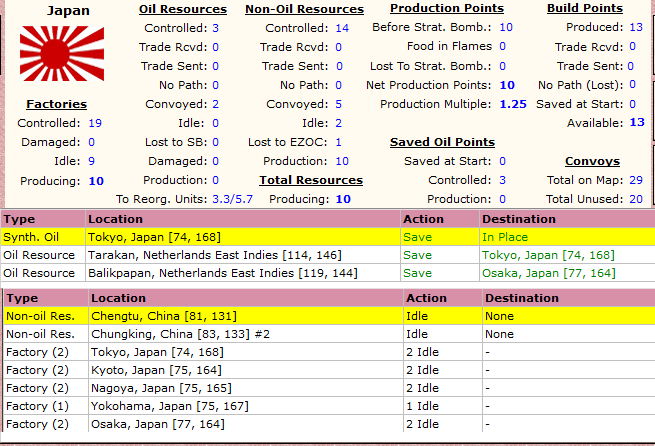655x446 pixels.
Task: Click the Japan rising sun flag
Action: pos(62,53)
